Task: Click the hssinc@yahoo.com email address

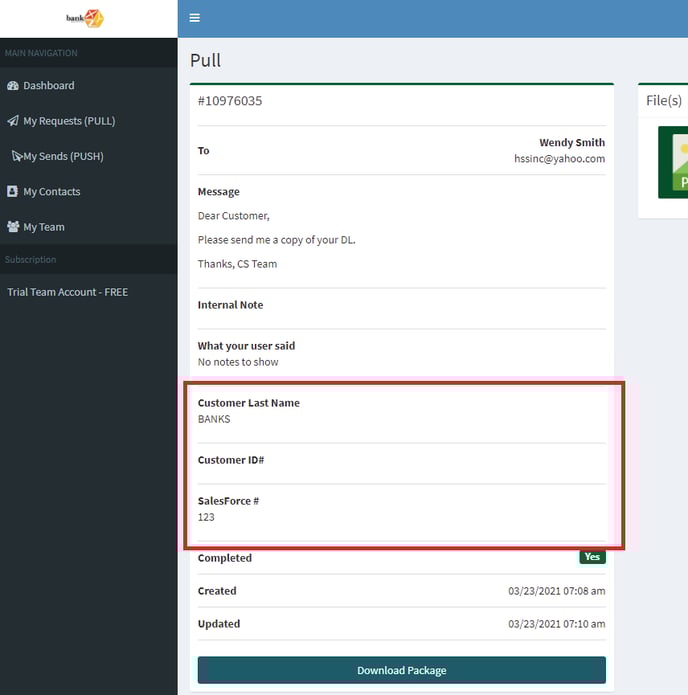Action: 559,159
